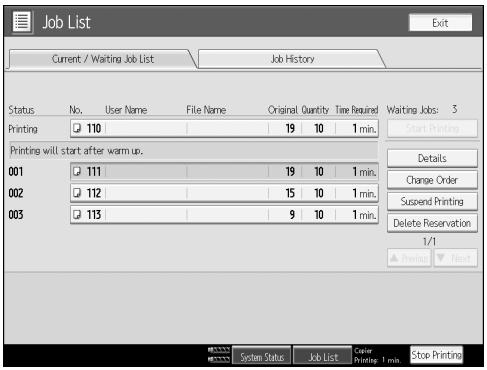Switch to Current / Waiting Job List tab
Screen dimensions: 487x370
[103, 59]
